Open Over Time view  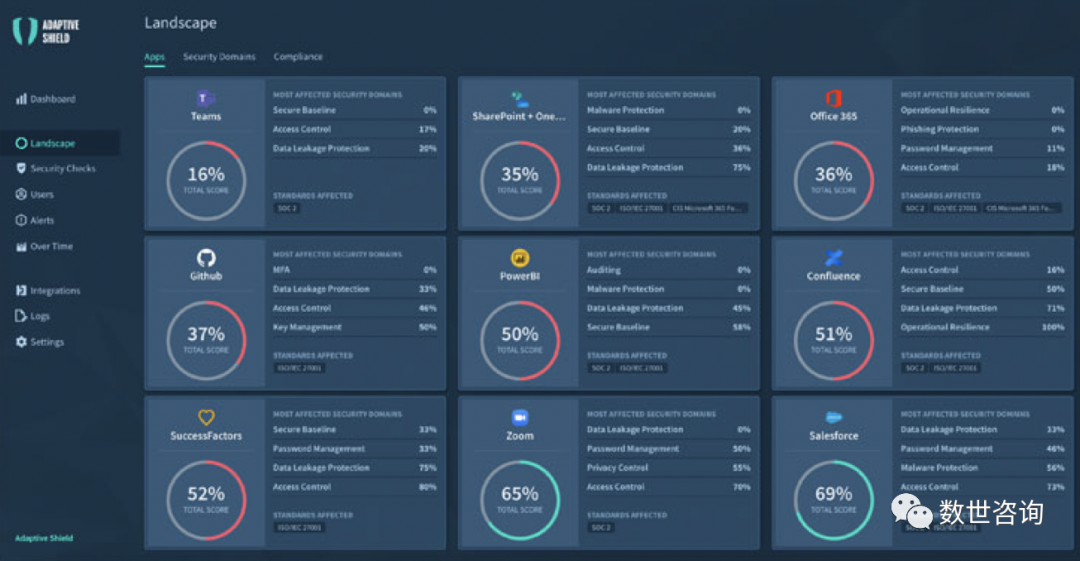[44, 246]
